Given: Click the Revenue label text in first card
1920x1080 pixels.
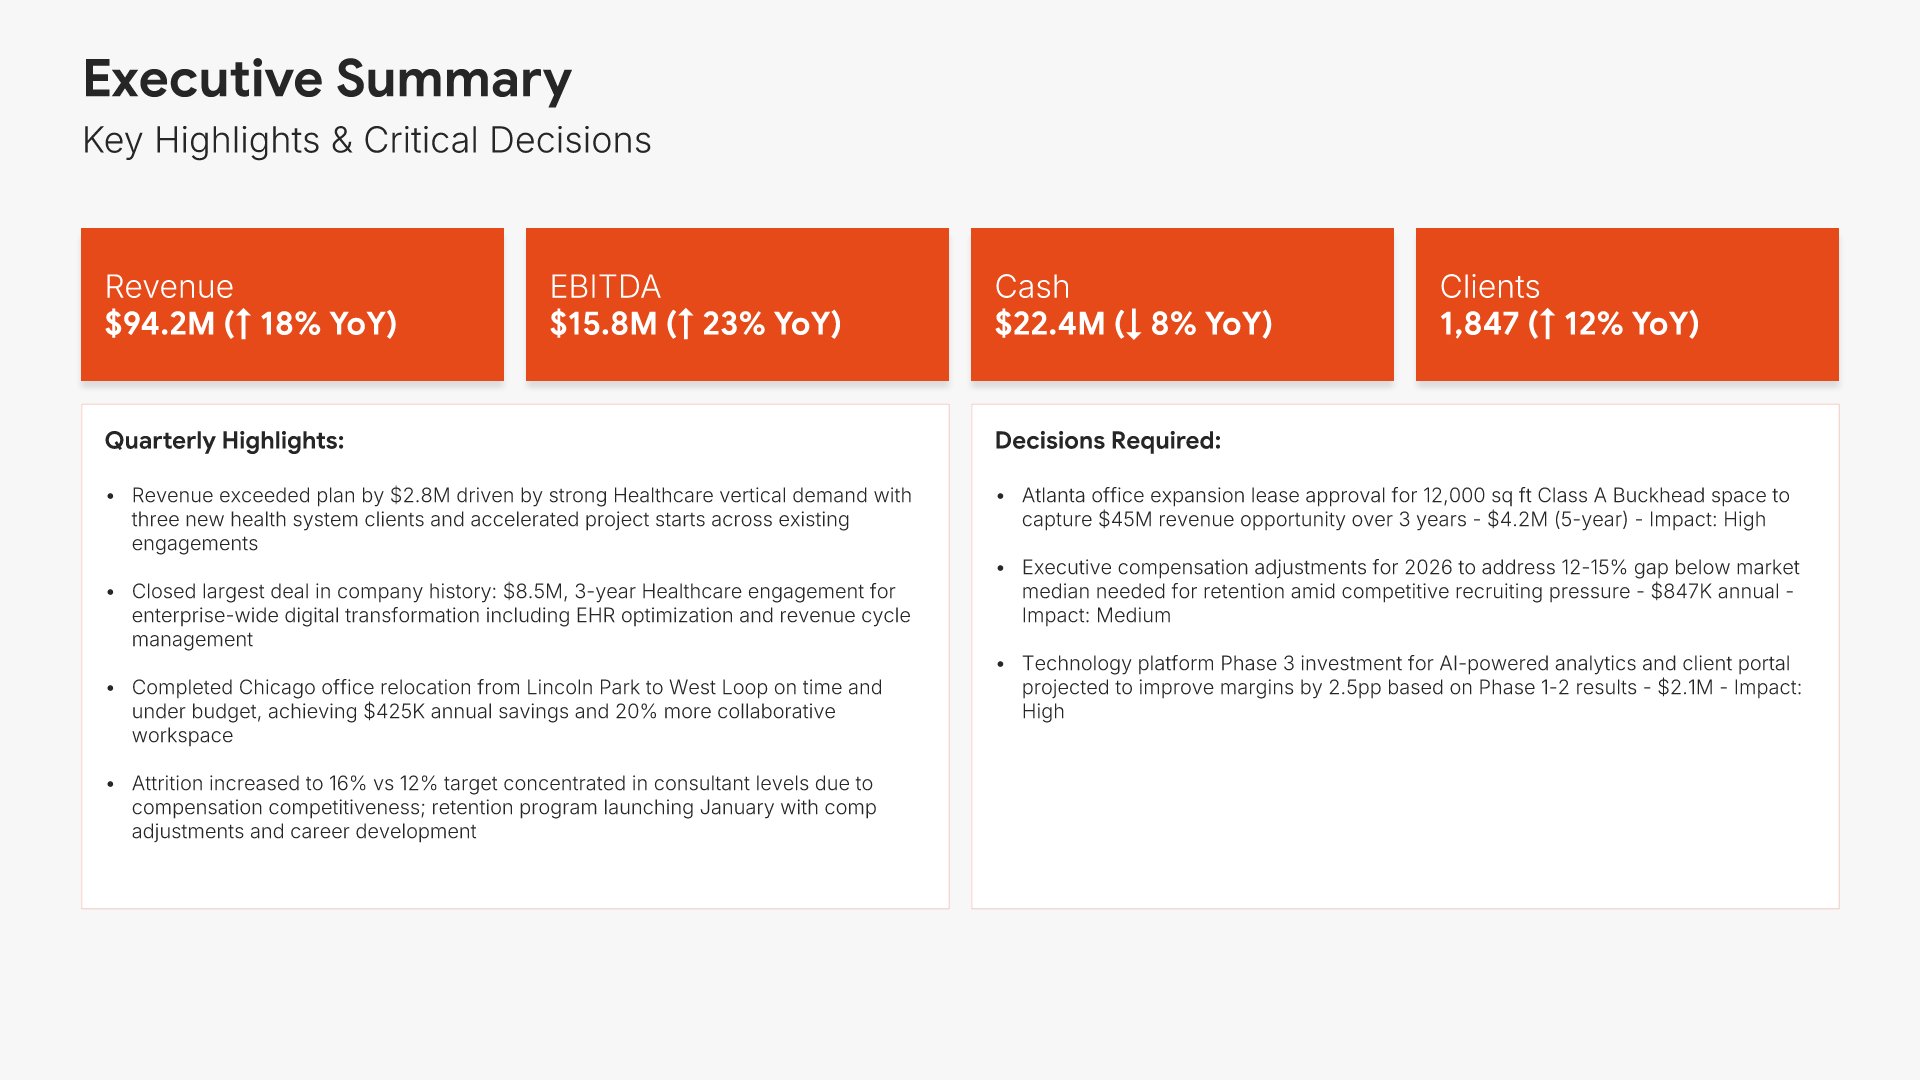Looking at the screenshot, I should click(x=169, y=287).
